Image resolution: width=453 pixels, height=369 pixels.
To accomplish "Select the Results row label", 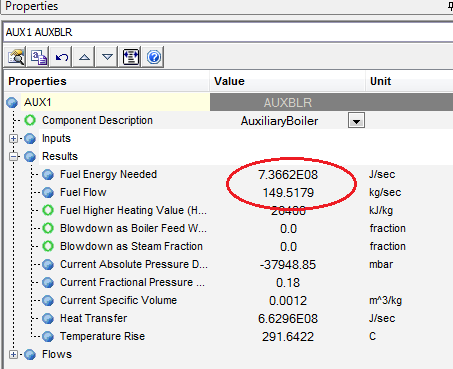I will [60, 156].
